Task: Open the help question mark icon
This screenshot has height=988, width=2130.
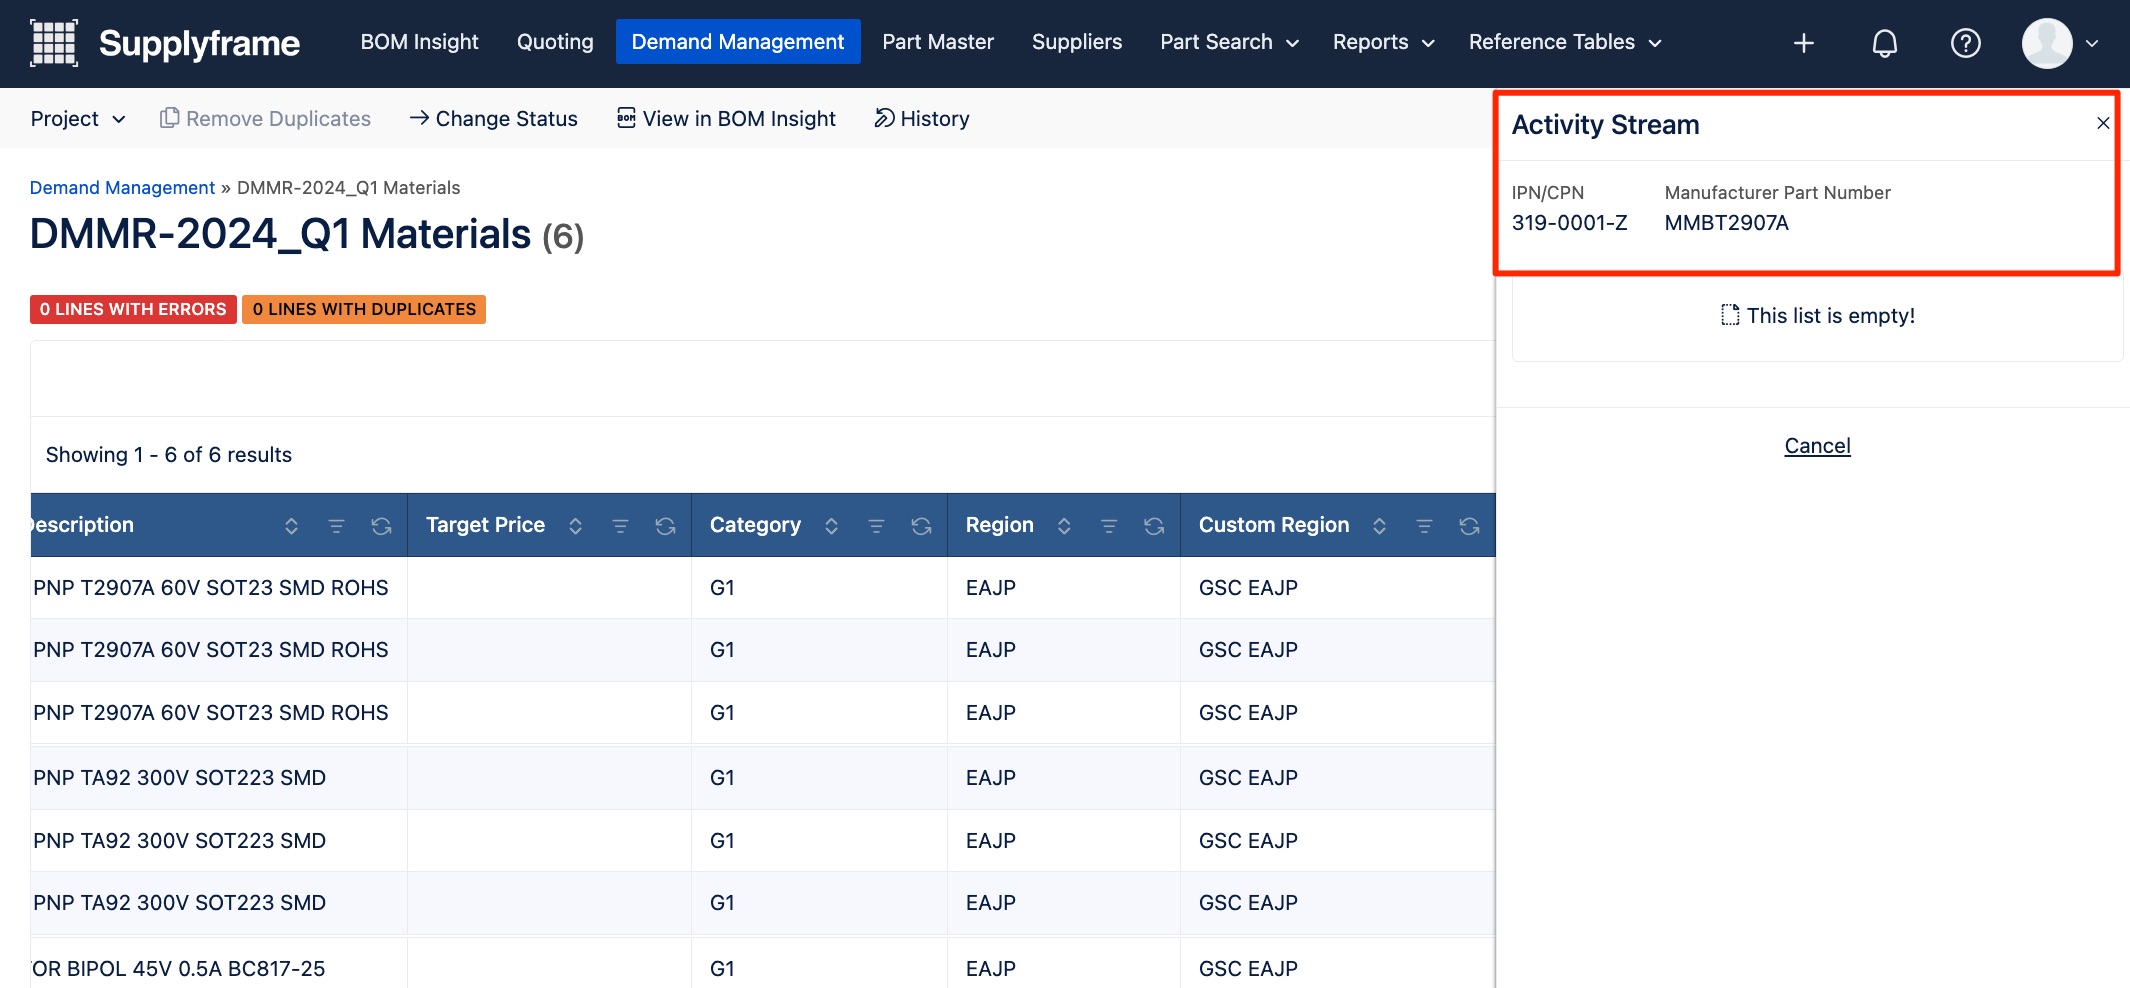Action: pyautogui.click(x=1966, y=43)
